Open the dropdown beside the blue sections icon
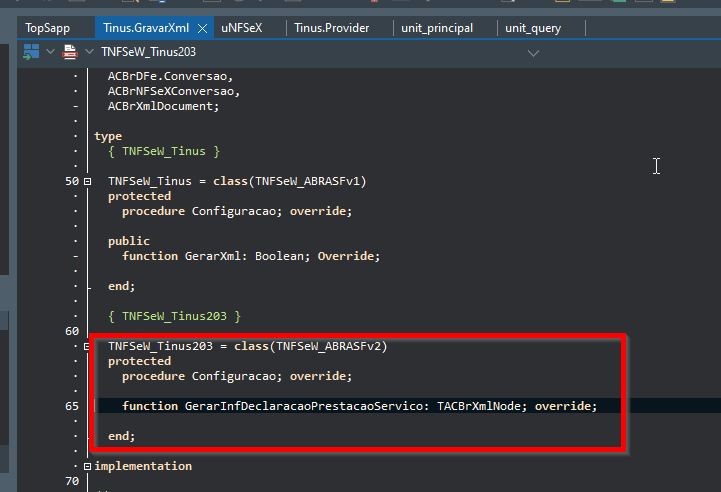This screenshot has height=492, width=721. pyautogui.click(x=51, y=52)
